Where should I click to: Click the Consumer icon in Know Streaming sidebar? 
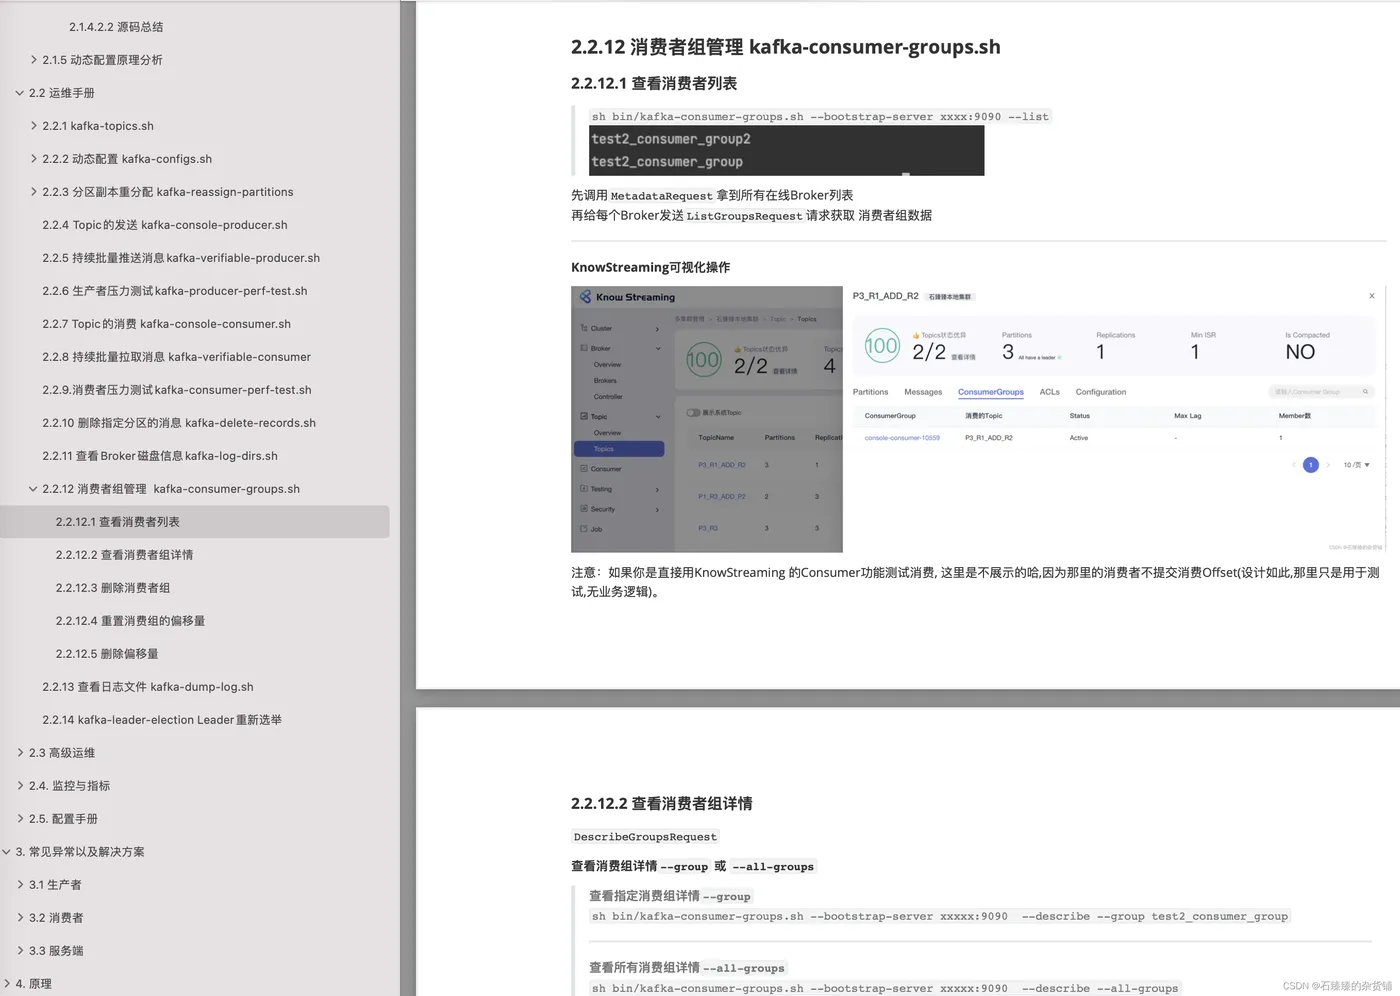click(584, 468)
